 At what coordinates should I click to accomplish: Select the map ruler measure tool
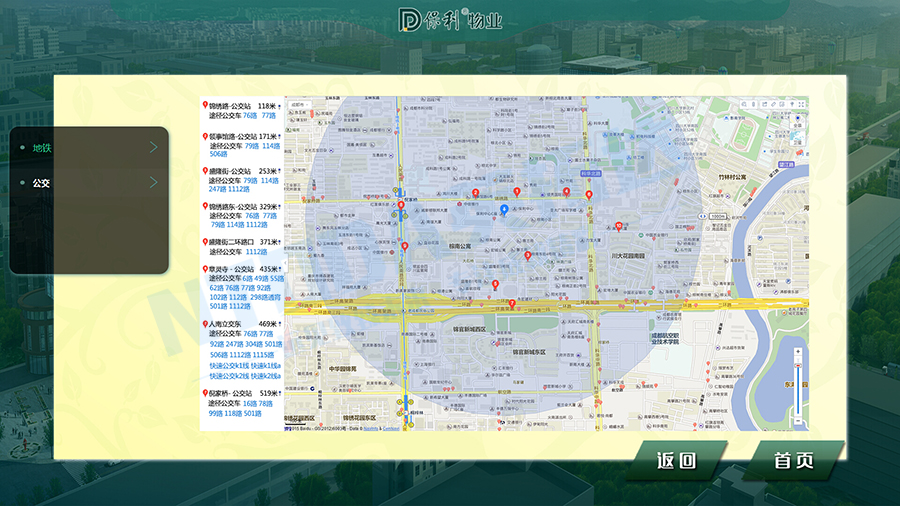click(x=773, y=104)
